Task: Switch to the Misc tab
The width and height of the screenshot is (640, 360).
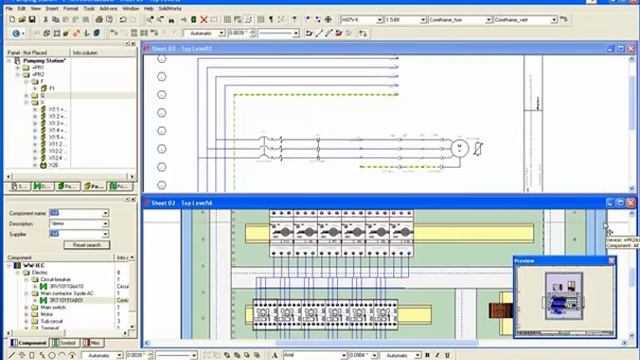Action: (93, 343)
